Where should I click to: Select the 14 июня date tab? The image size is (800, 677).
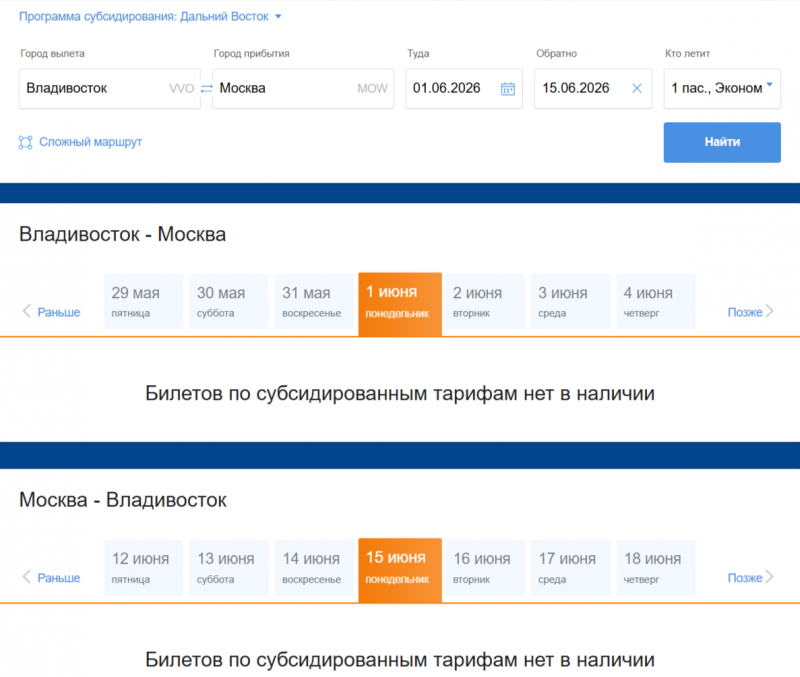point(314,567)
